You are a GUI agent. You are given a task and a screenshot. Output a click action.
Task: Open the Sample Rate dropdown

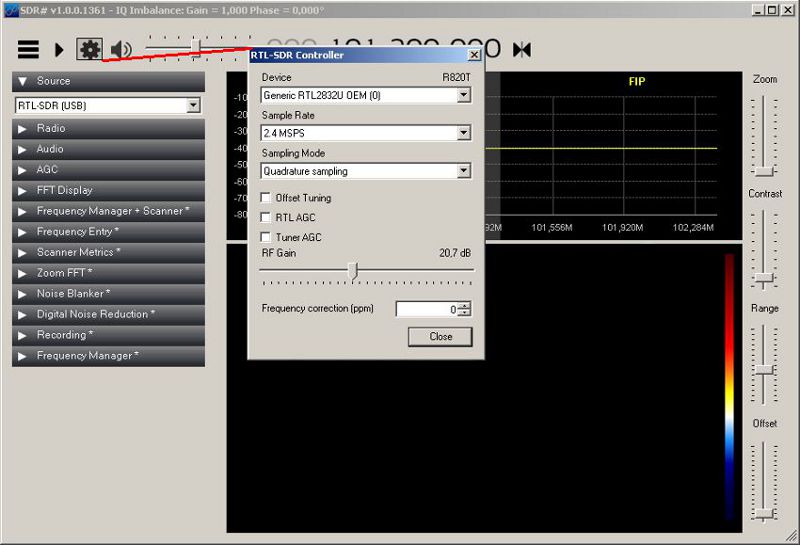coord(463,133)
